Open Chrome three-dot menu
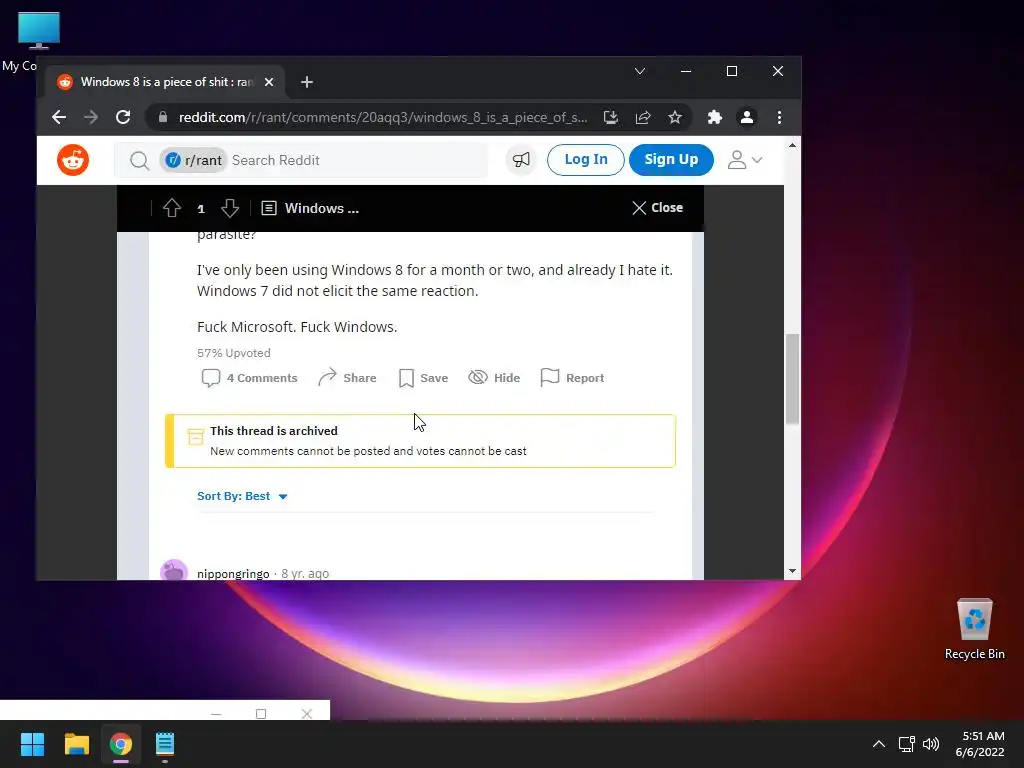 pyautogui.click(x=779, y=118)
